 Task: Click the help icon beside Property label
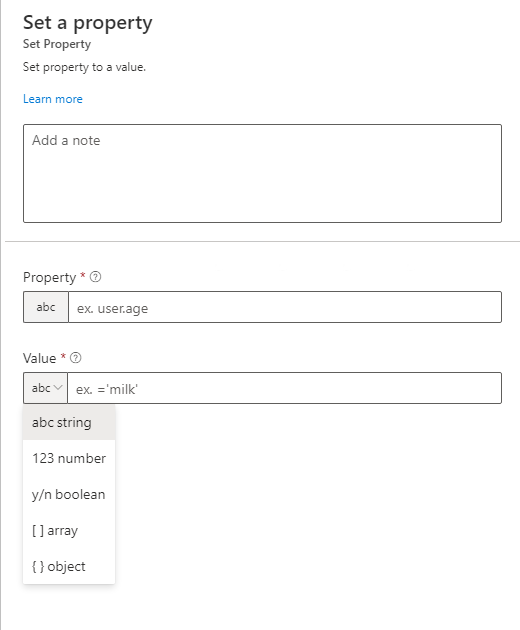95,277
